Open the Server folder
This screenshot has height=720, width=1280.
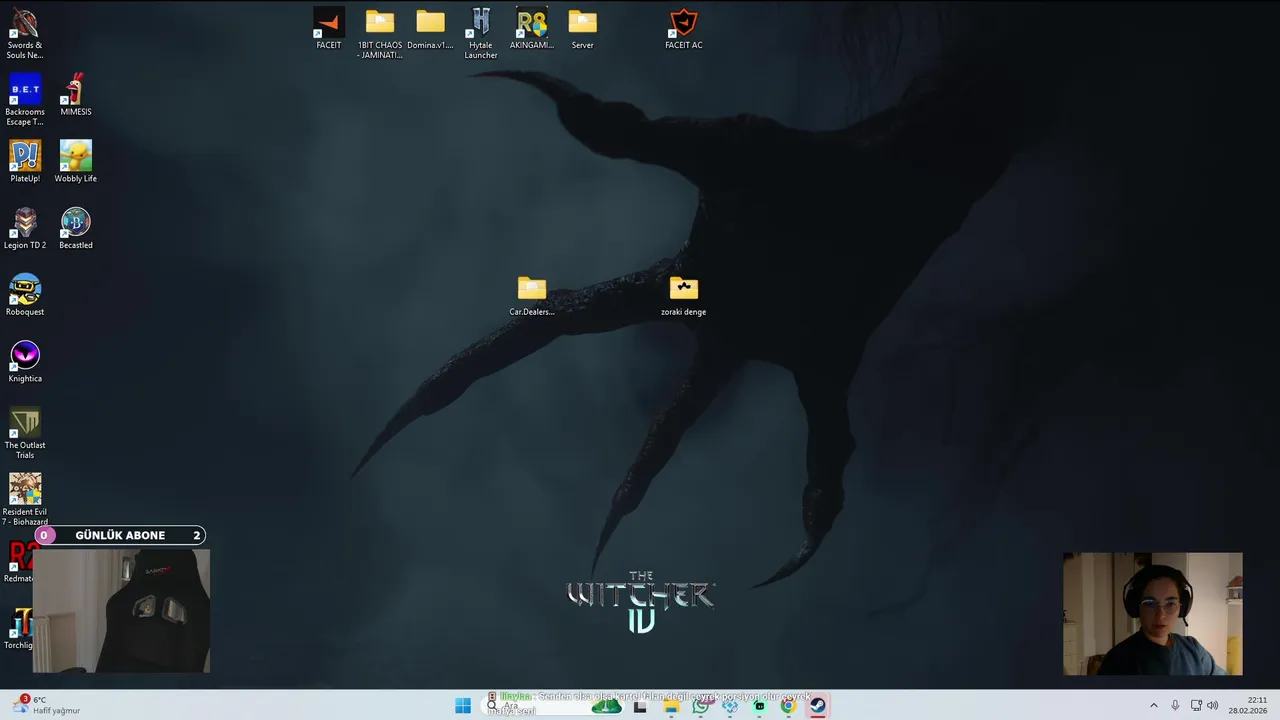pos(582,29)
